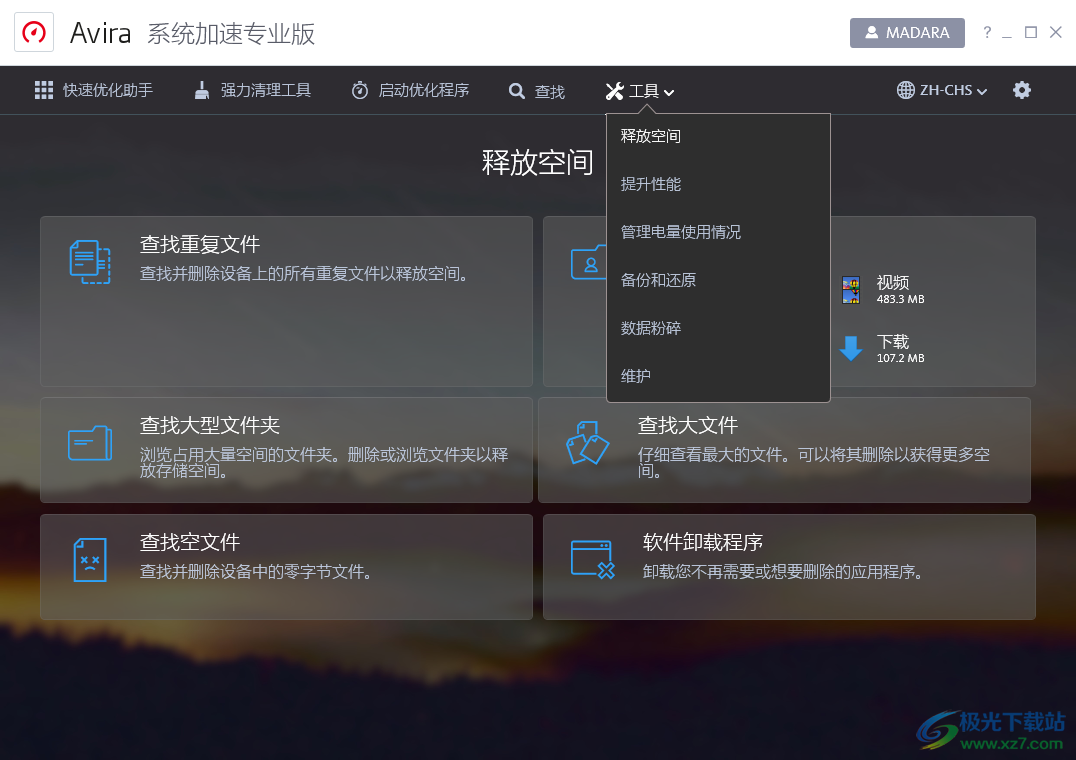Collapse the 工具 dropdown chevron
Viewport: 1076px width, 760px height.
[668, 91]
